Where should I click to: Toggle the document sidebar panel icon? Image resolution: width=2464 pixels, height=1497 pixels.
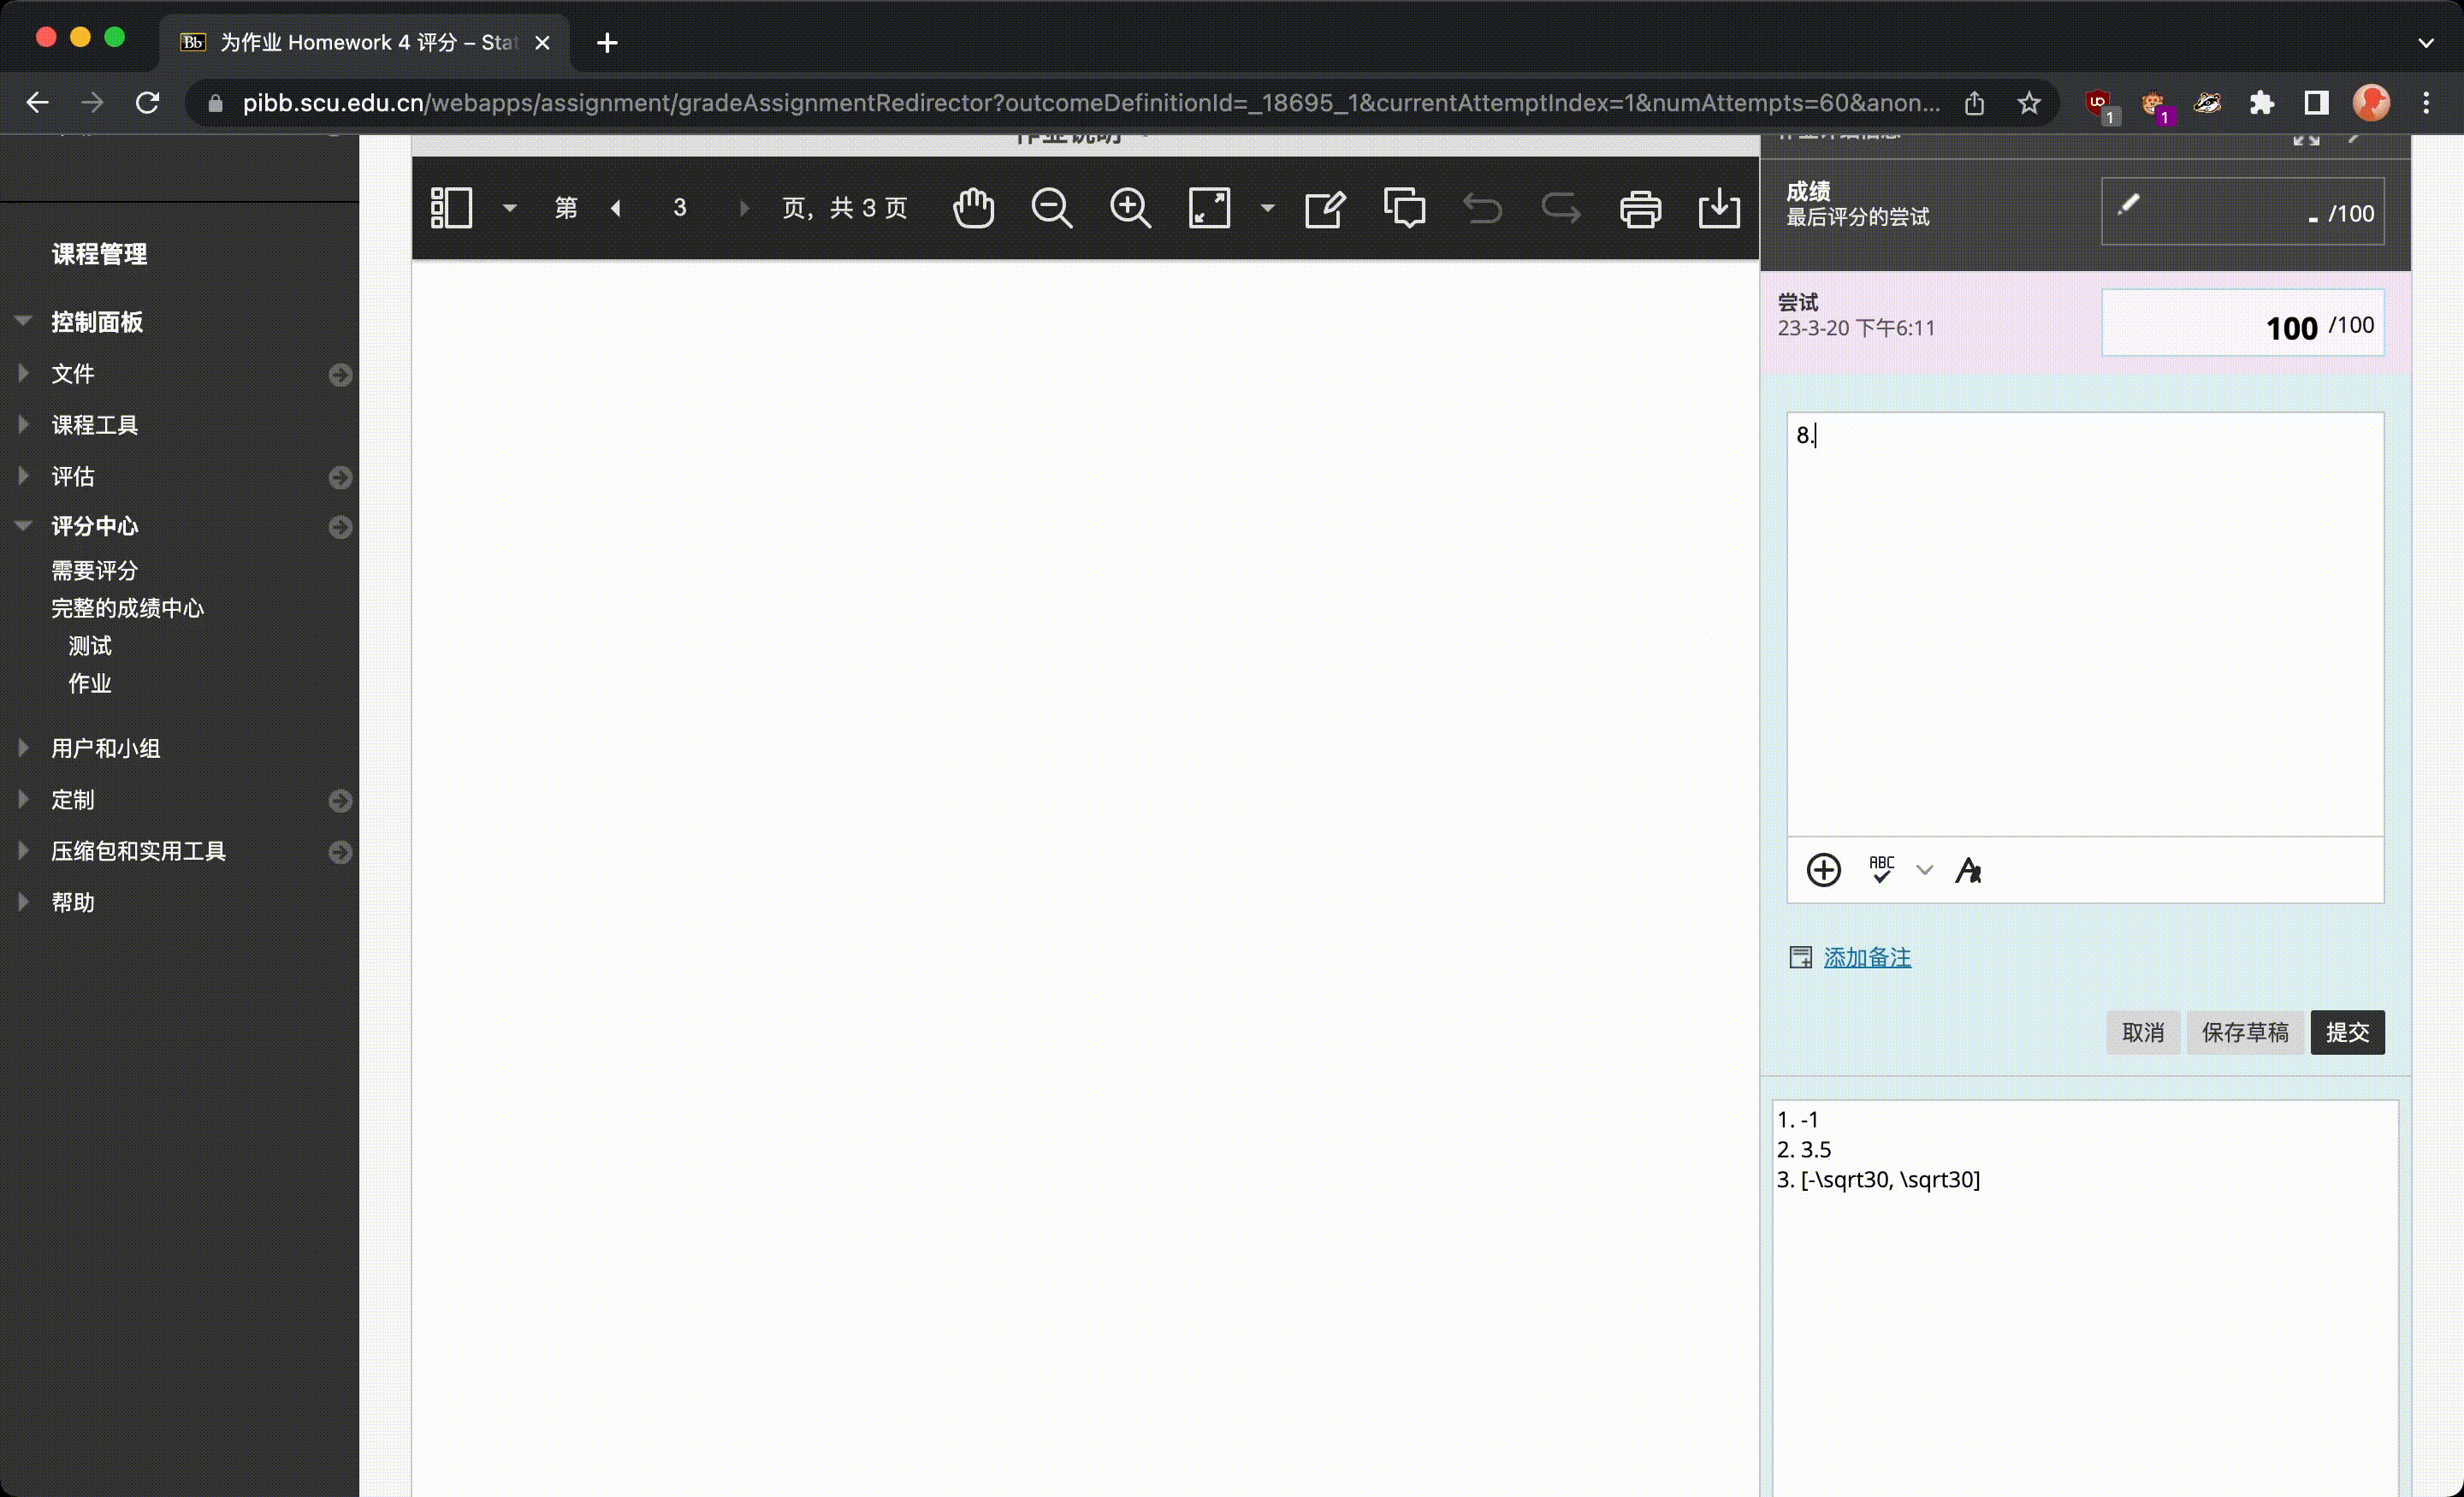(451, 208)
